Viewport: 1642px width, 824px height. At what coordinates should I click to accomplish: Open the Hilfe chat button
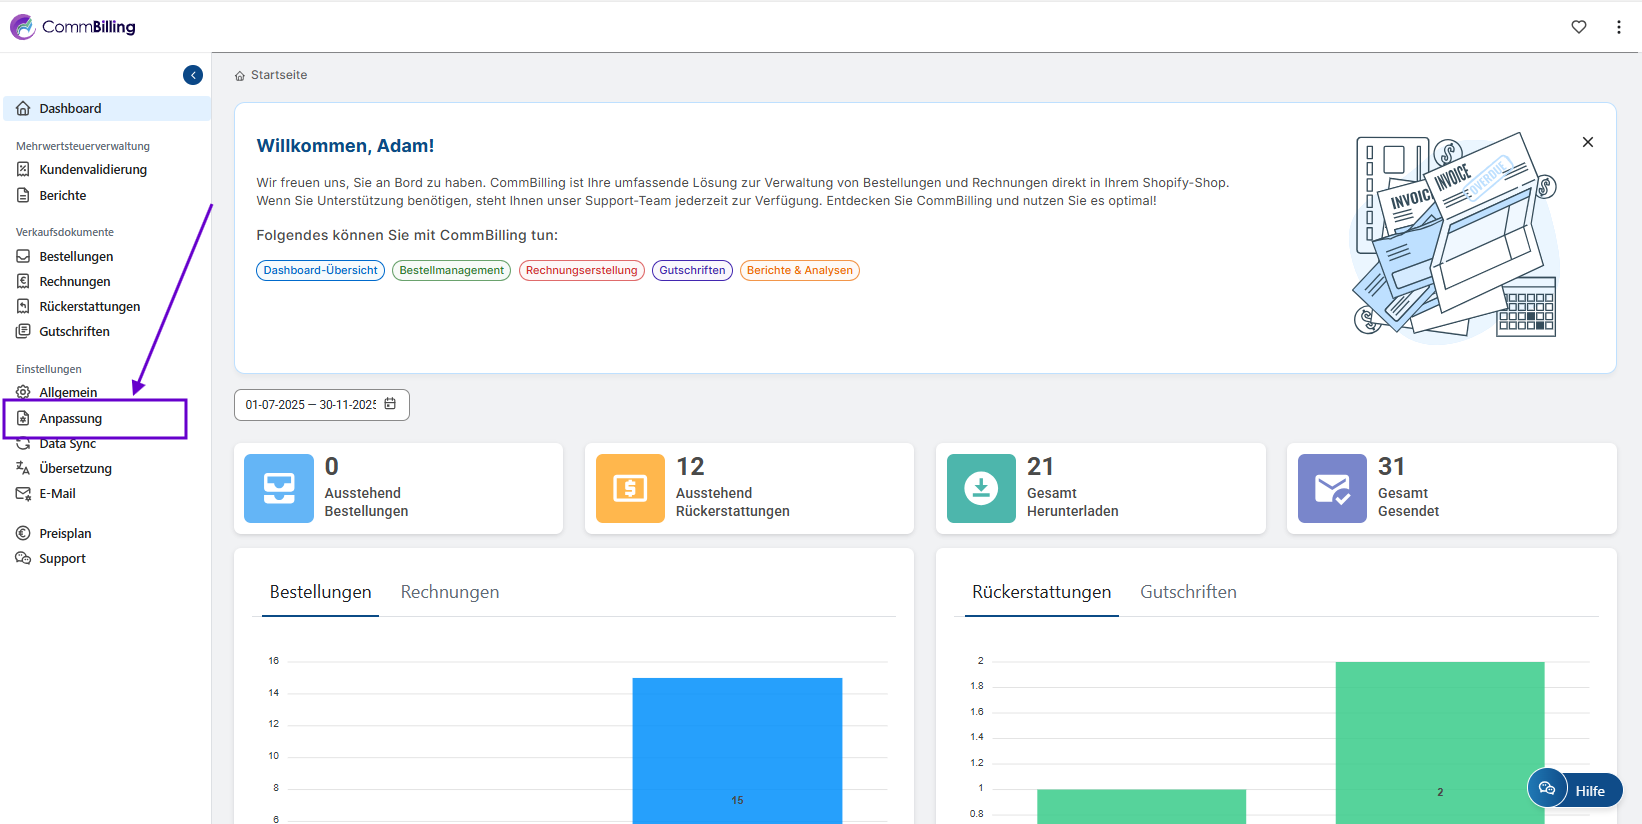coord(1575,790)
